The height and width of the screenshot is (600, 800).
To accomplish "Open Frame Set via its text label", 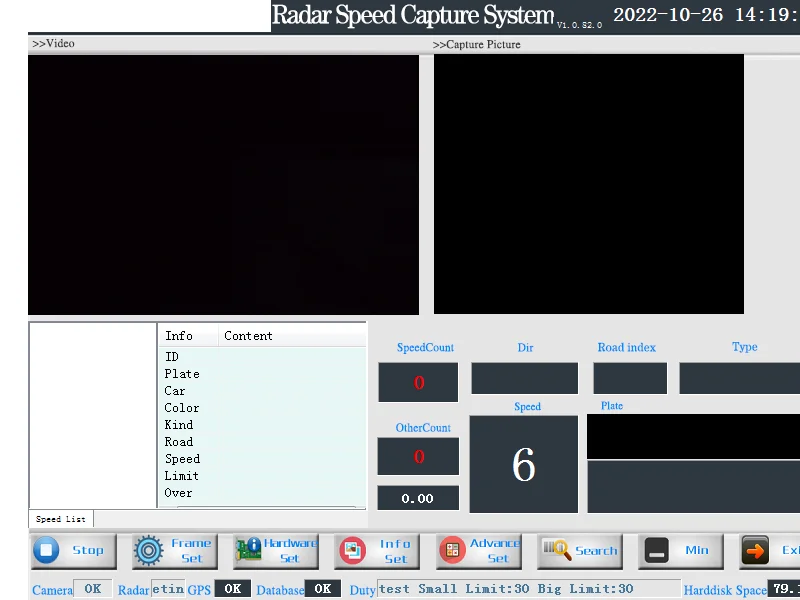I will pyautogui.click(x=191, y=551).
